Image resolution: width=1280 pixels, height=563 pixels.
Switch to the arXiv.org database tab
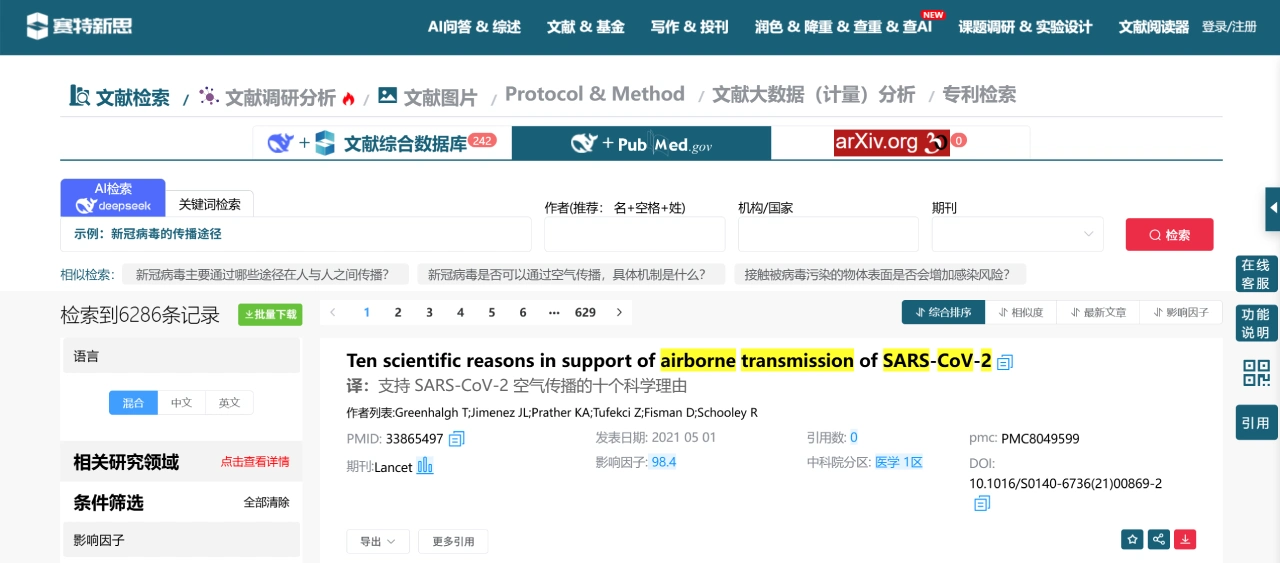tap(900, 143)
